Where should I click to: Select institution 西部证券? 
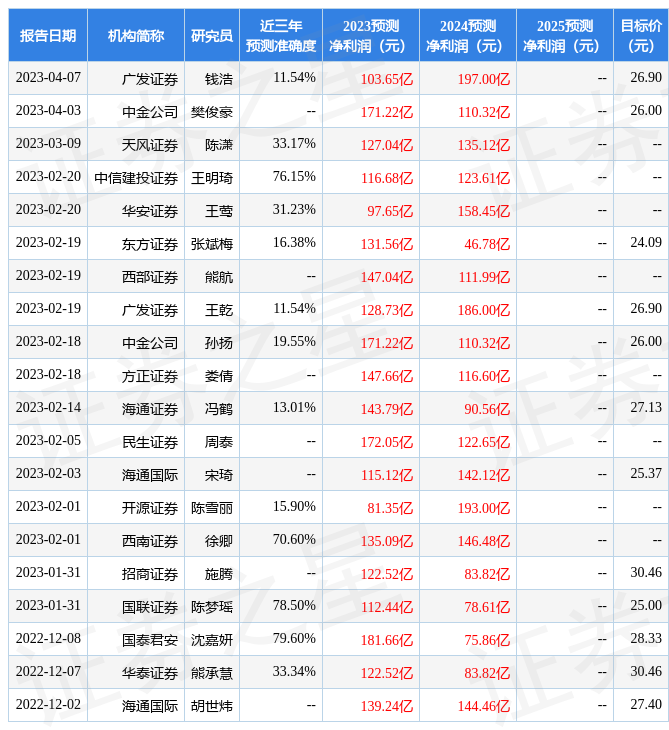click(150, 277)
